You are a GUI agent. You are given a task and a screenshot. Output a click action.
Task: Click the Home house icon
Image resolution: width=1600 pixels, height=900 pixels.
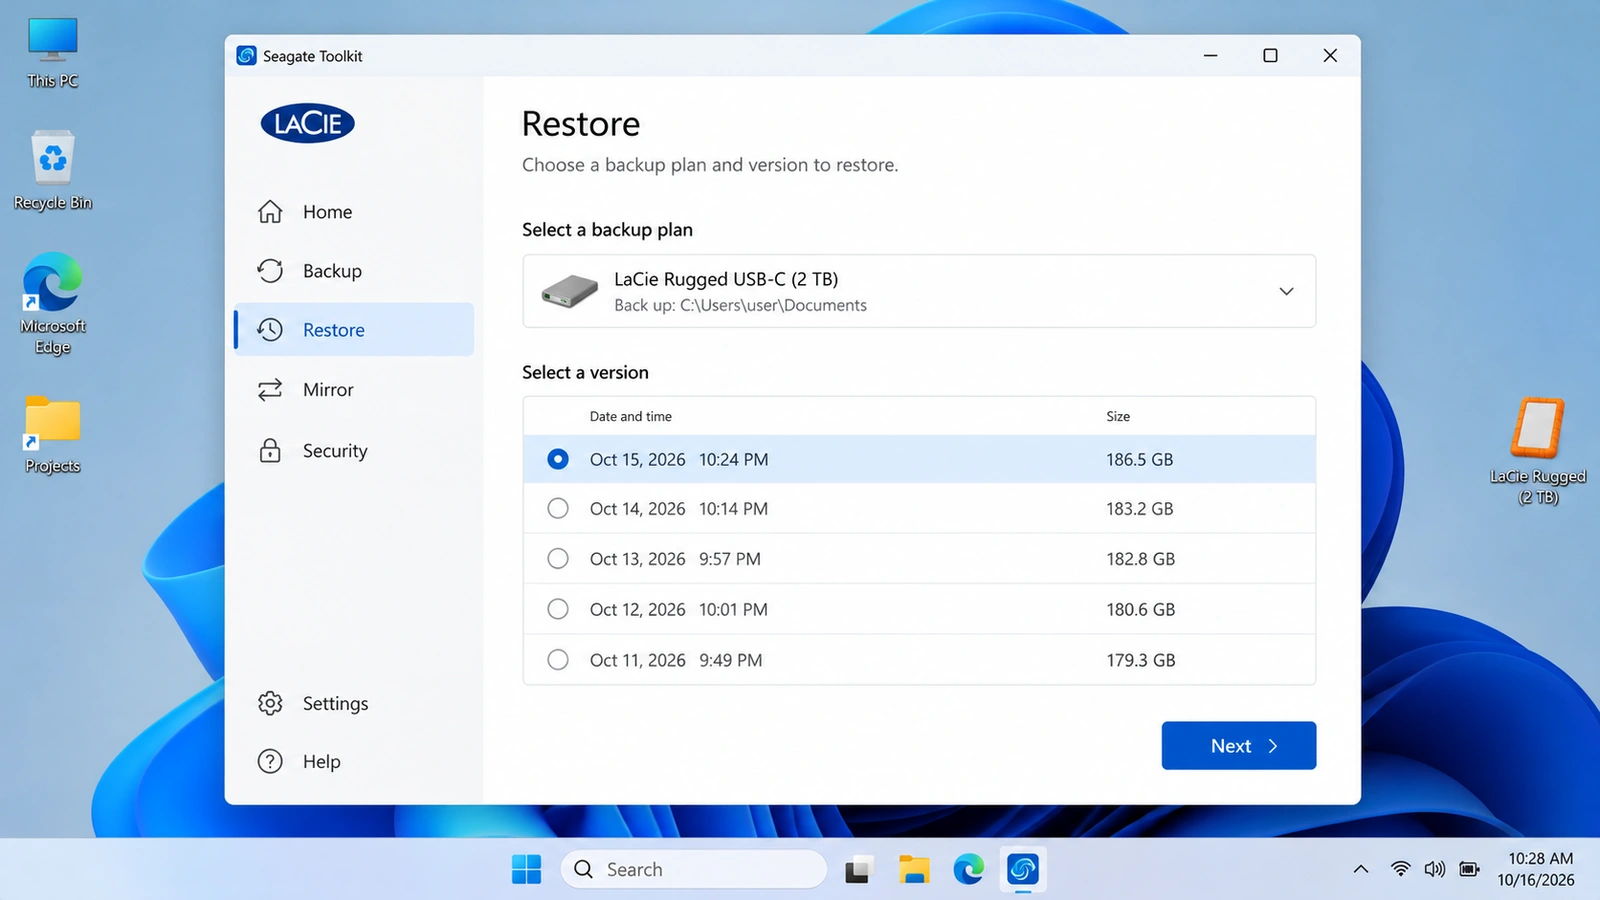270,212
